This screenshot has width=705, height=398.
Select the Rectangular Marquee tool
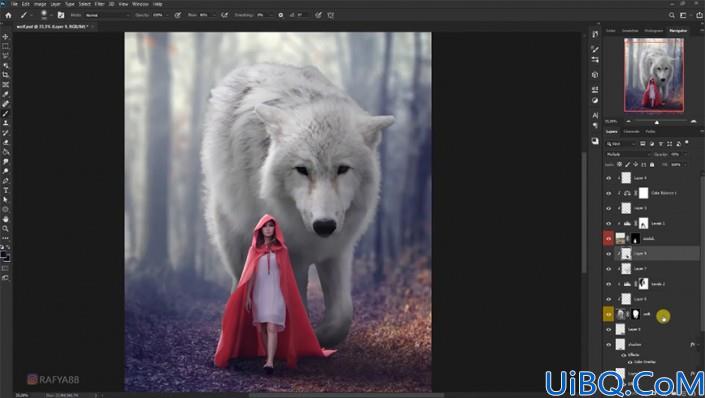coord(5,46)
